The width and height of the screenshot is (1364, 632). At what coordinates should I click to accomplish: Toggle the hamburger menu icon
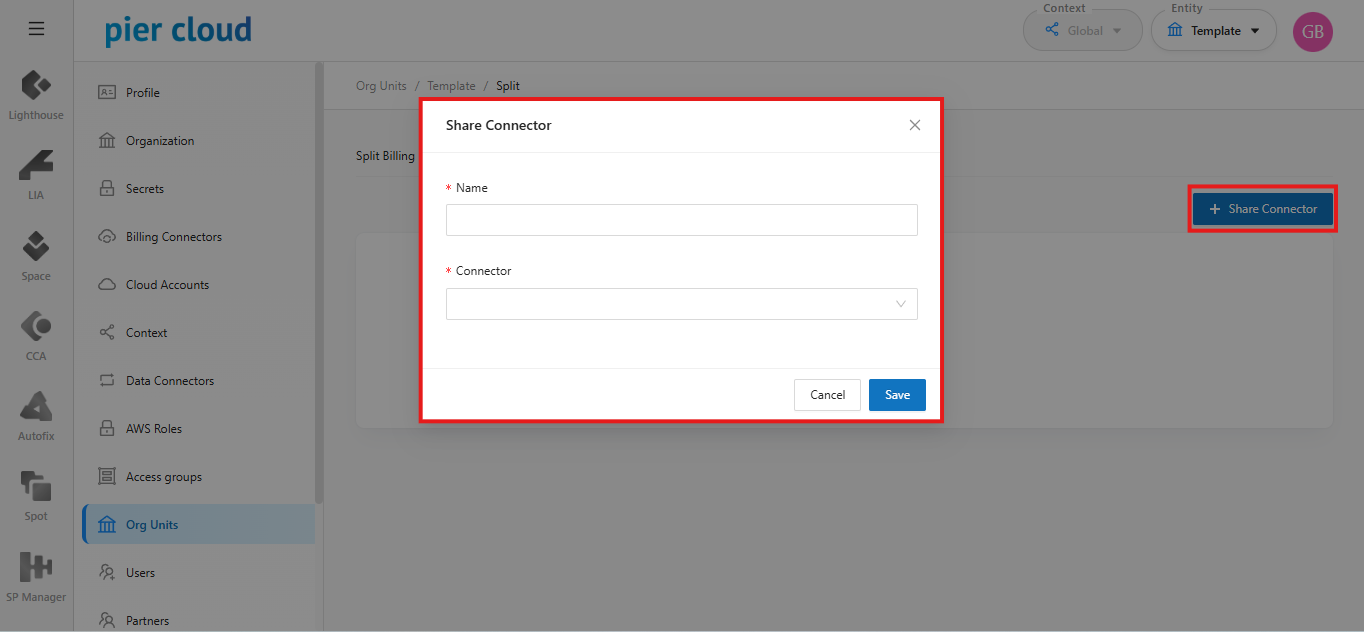tap(36, 29)
